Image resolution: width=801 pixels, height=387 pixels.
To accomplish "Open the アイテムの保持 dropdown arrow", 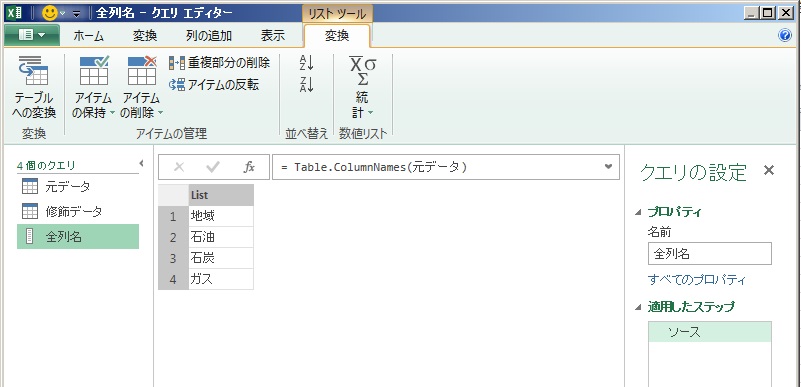I will pos(113,113).
